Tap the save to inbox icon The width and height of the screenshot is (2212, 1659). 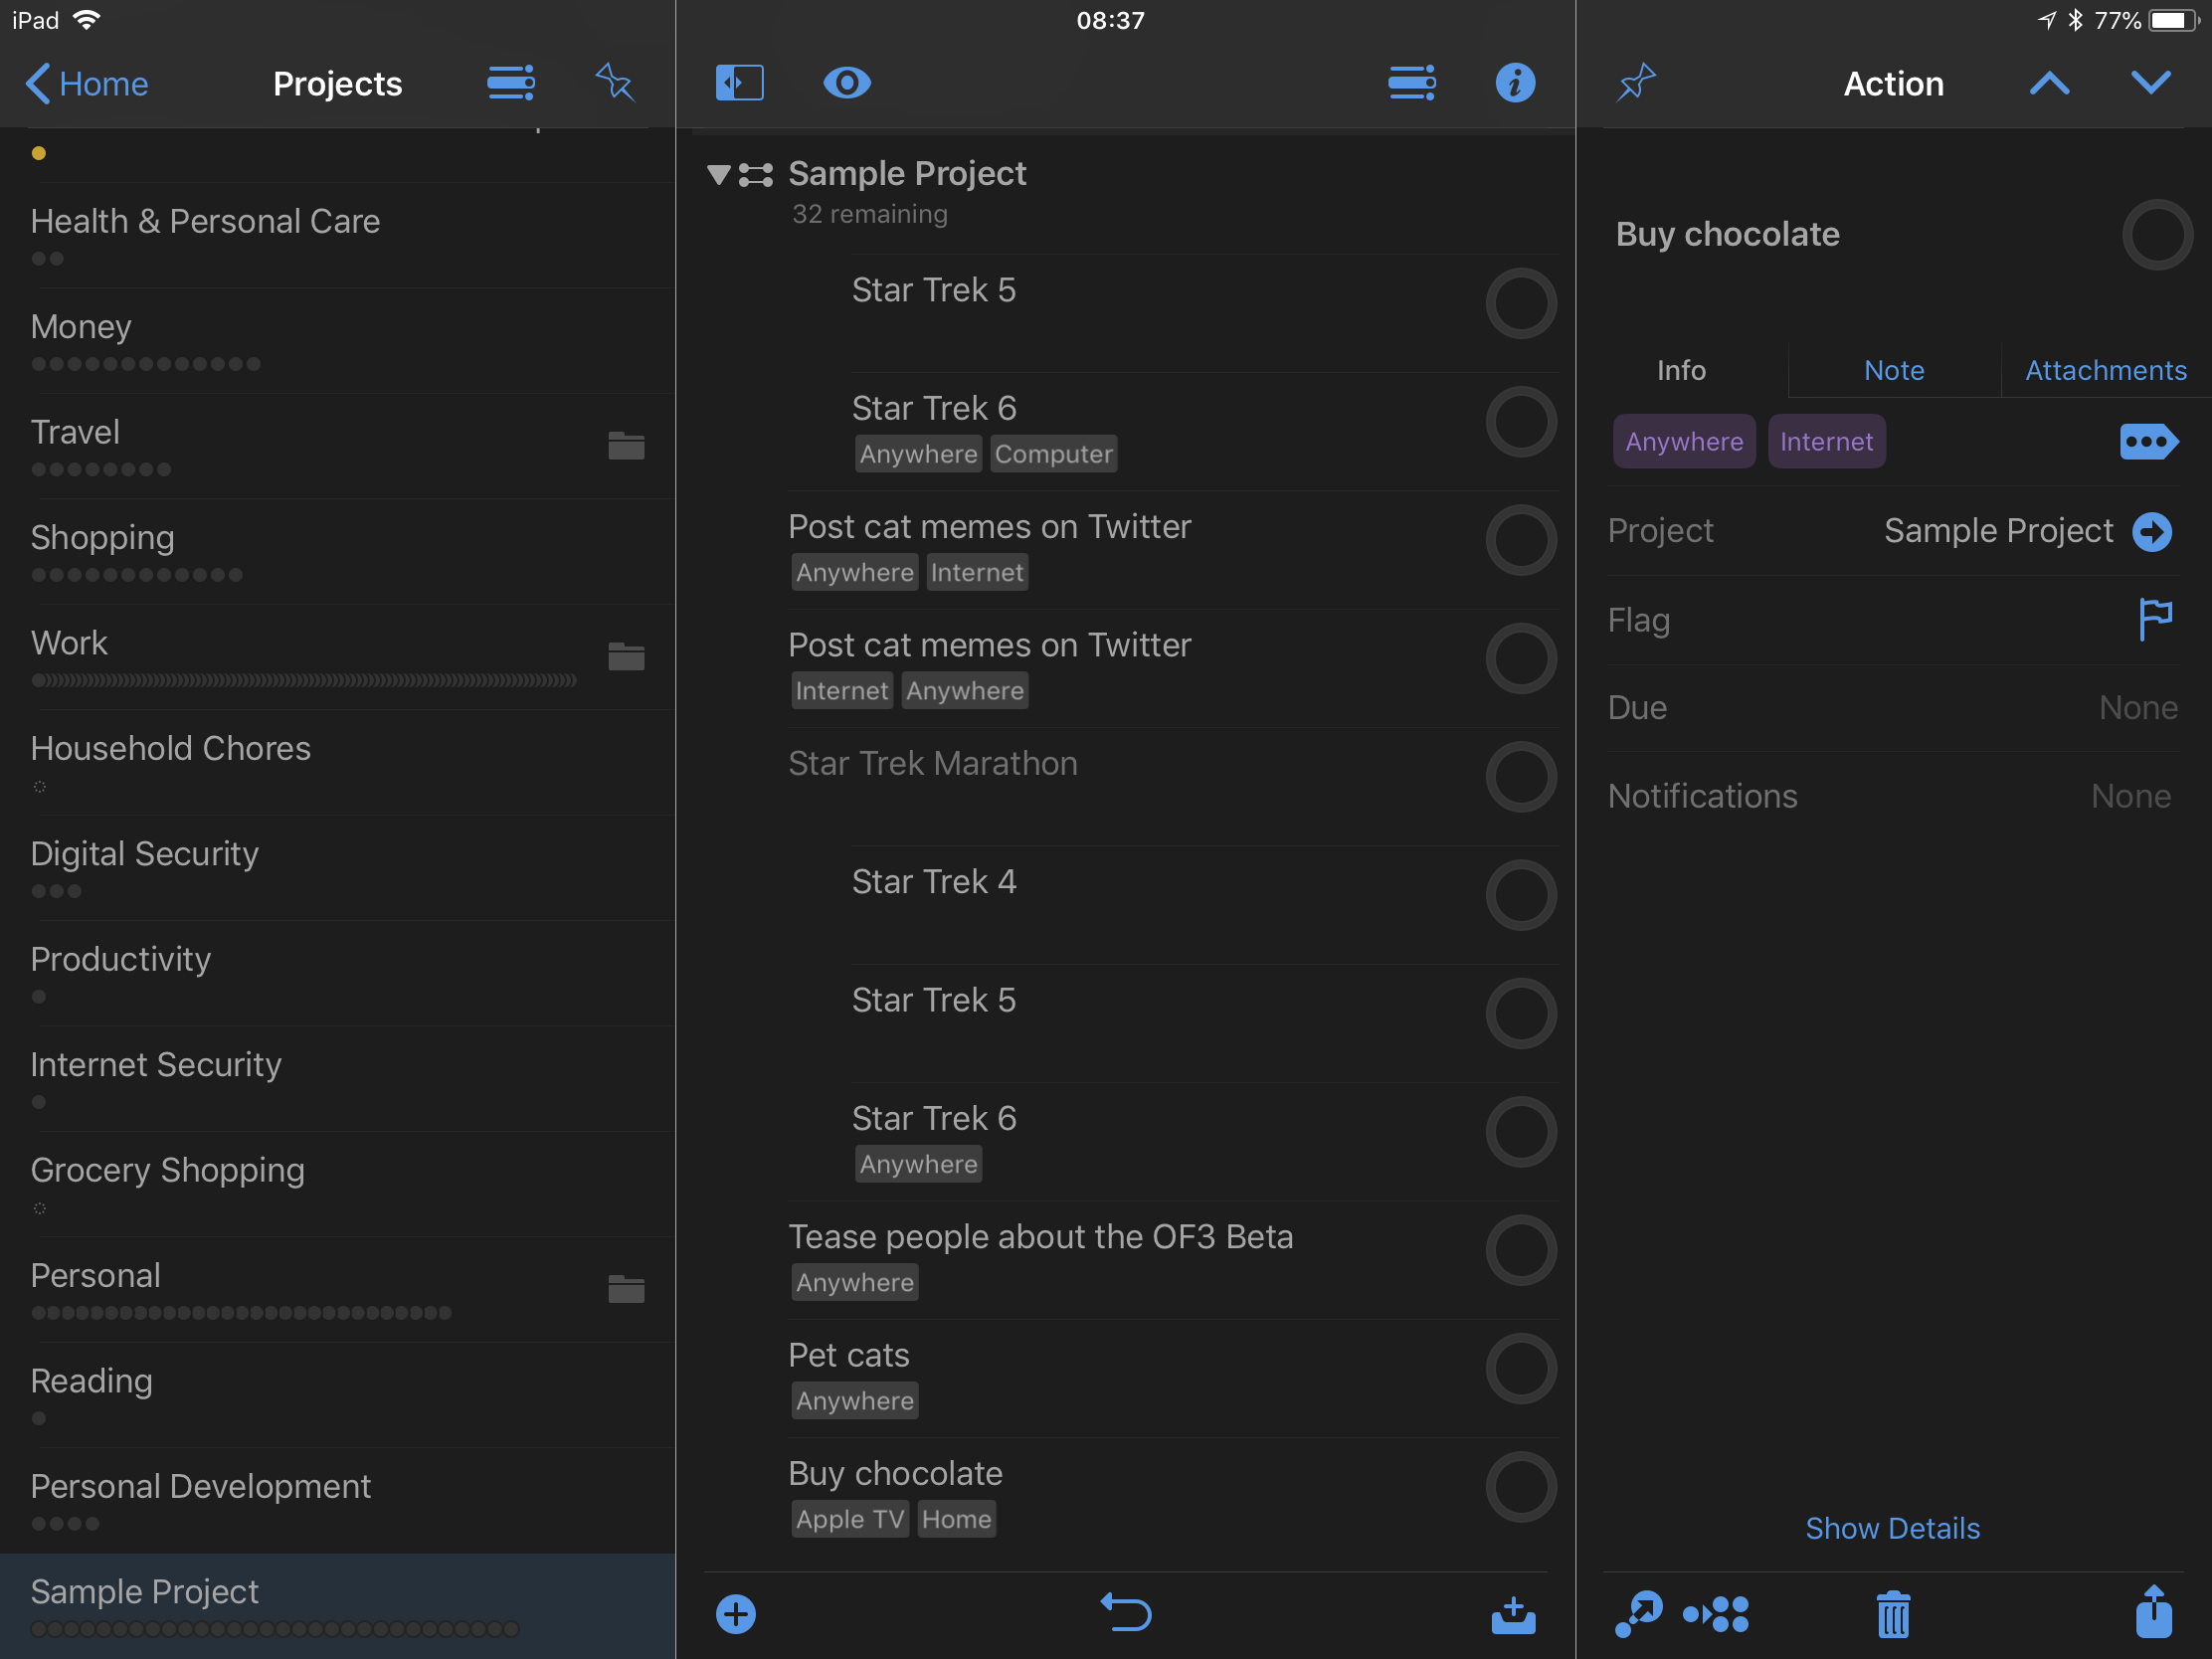1513,1613
